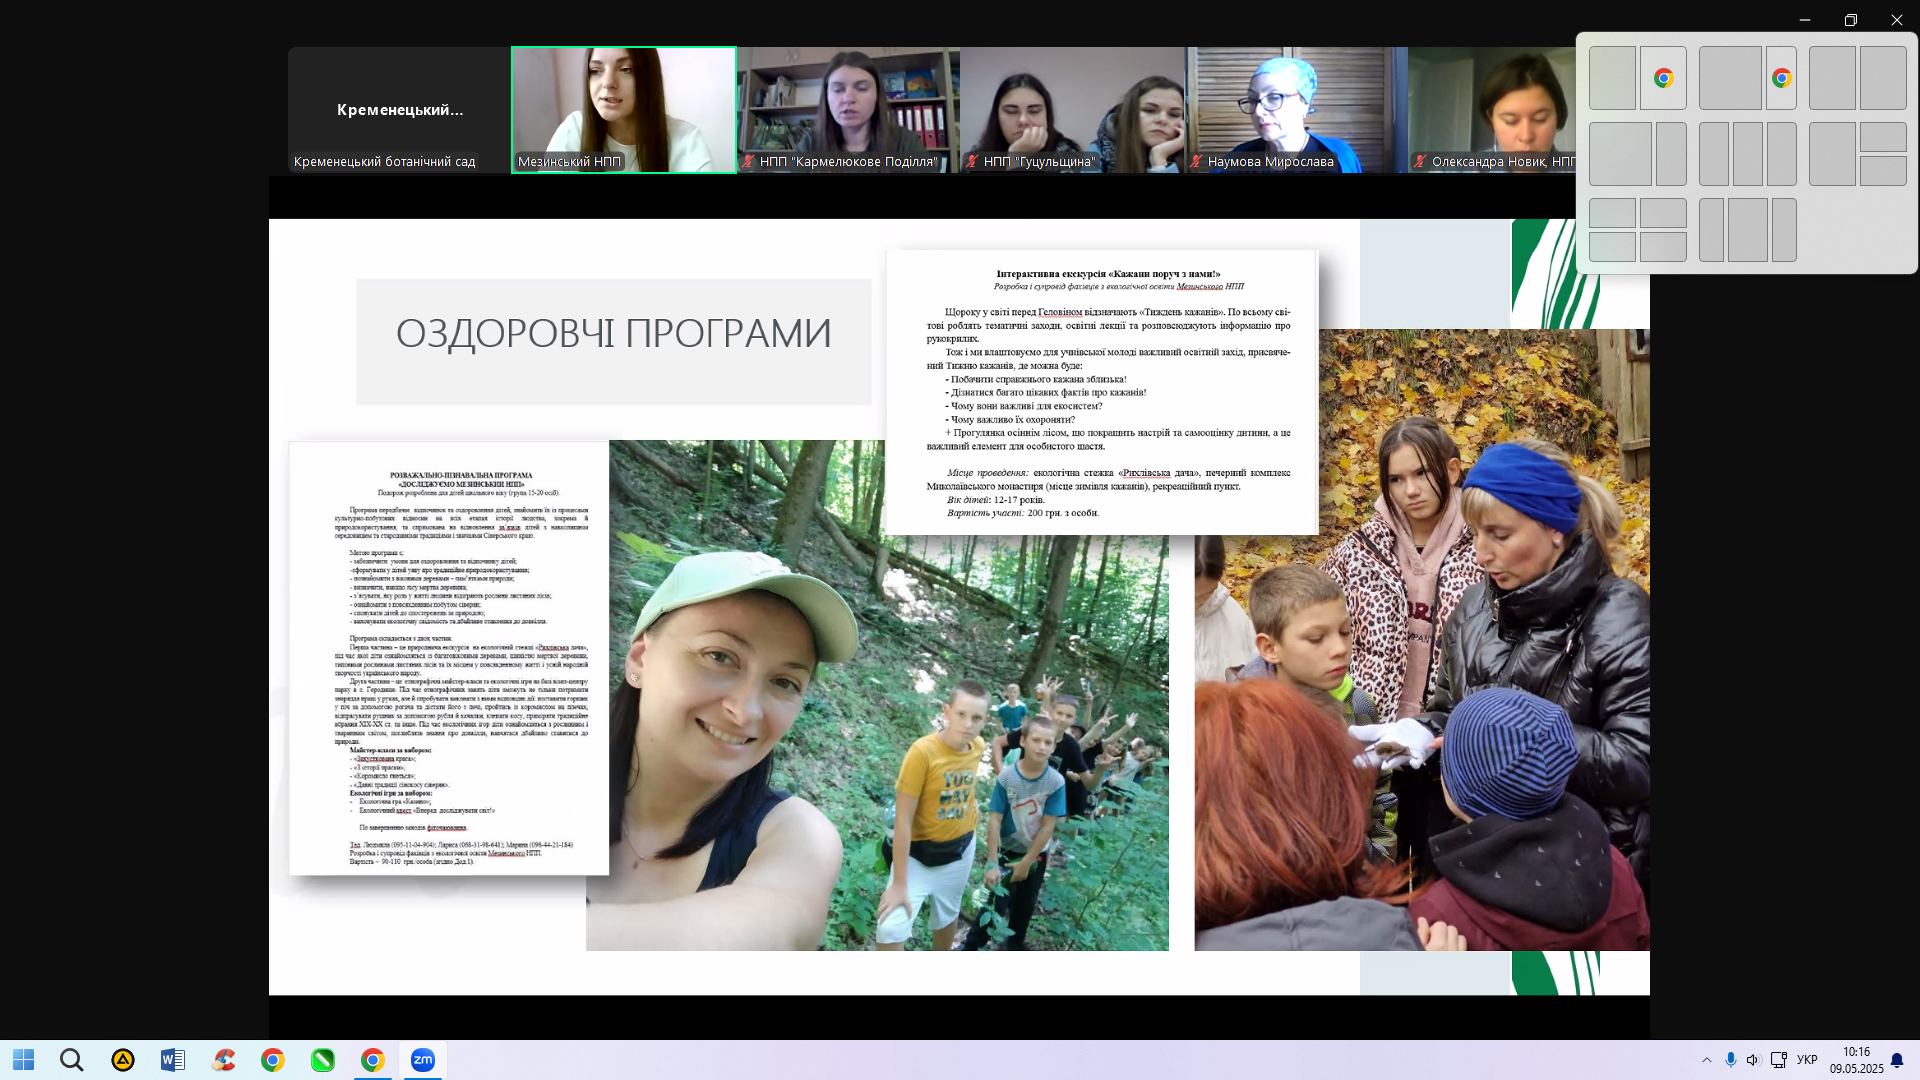Viewport: 1920px width, 1080px height.
Task: Click the restore-down window button
Action: pyautogui.click(x=1850, y=20)
